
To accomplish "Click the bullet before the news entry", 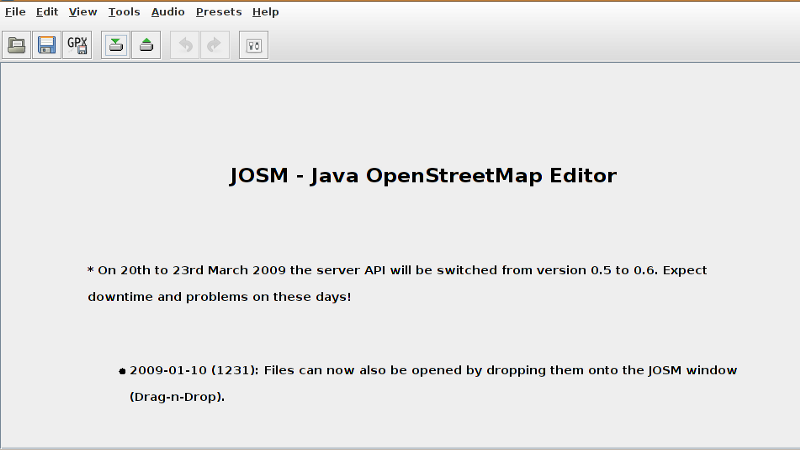I will click(122, 371).
